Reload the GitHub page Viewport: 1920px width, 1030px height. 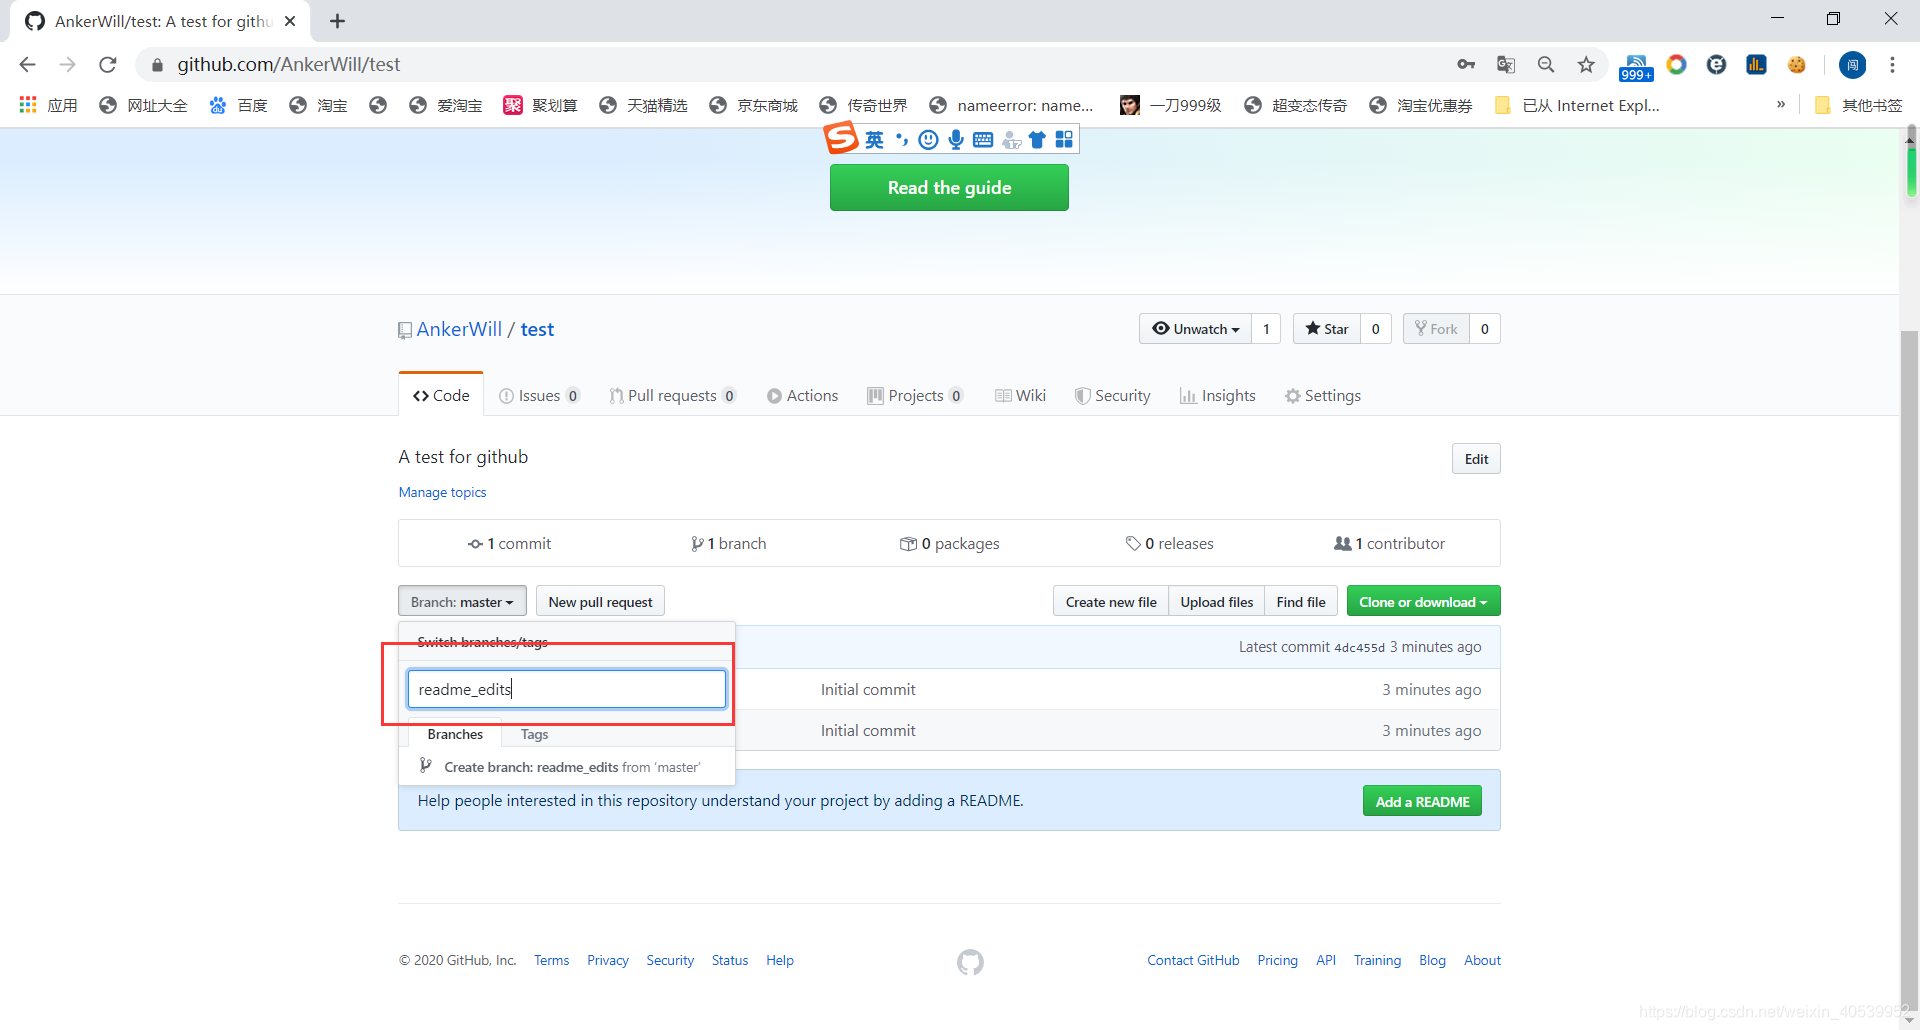tap(108, 65)
